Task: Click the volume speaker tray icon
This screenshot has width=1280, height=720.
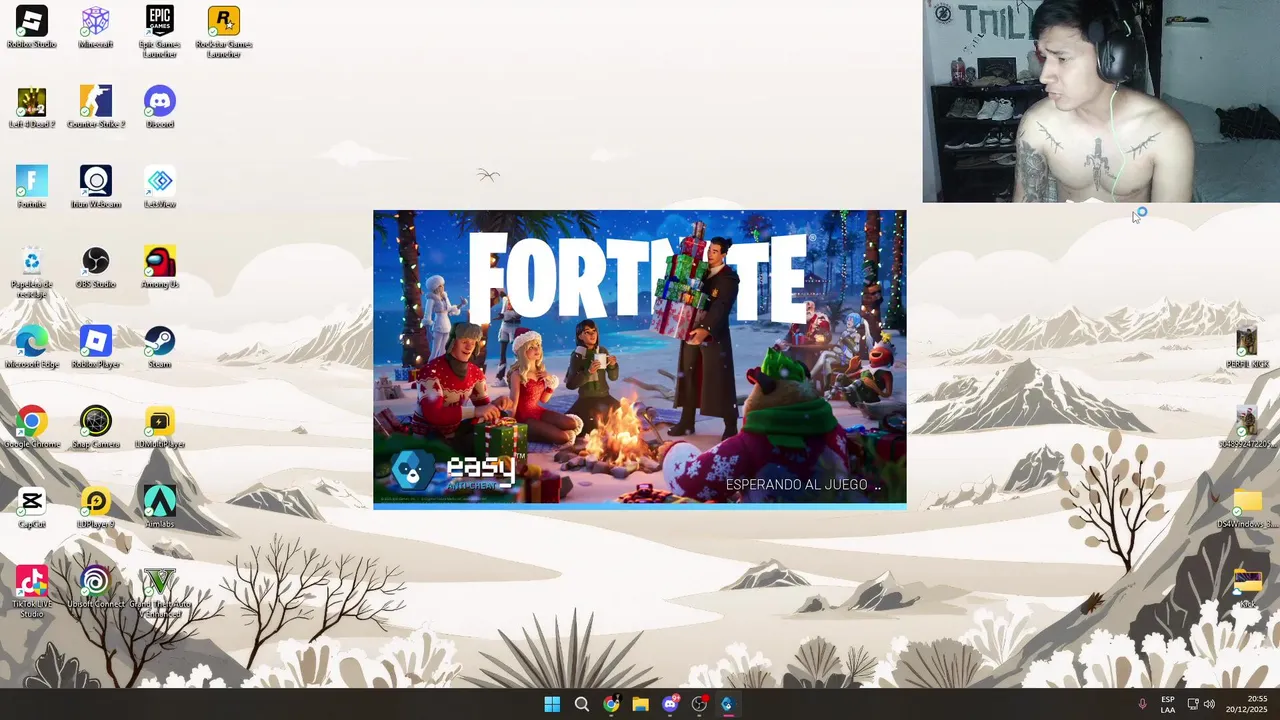Action: click(1209, 704)
